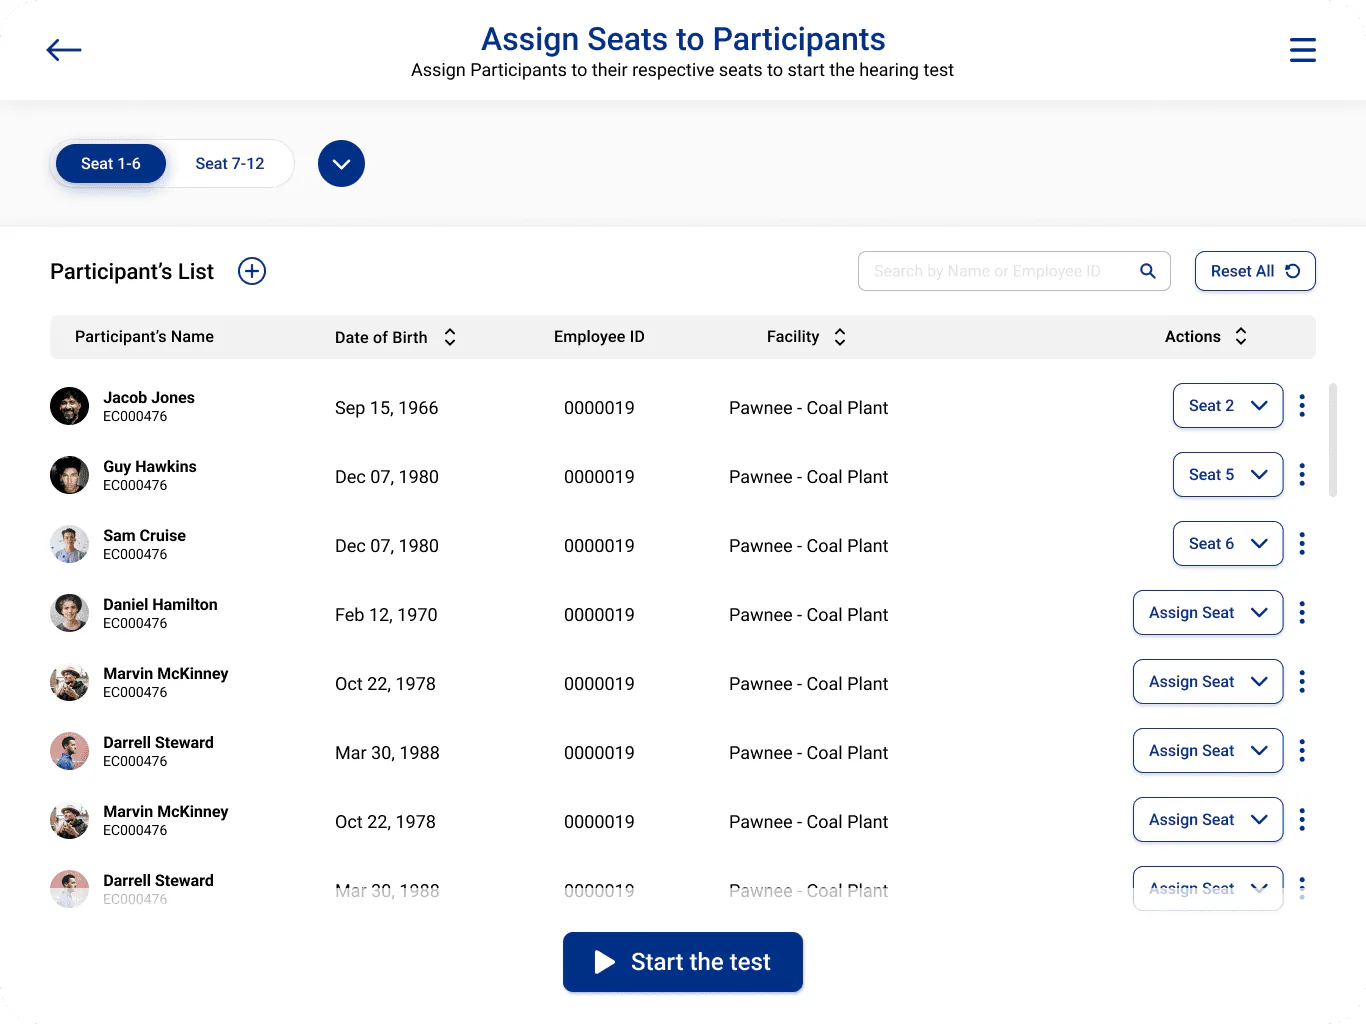Click the date Feb 12, 1970

[x=386, y=615]
